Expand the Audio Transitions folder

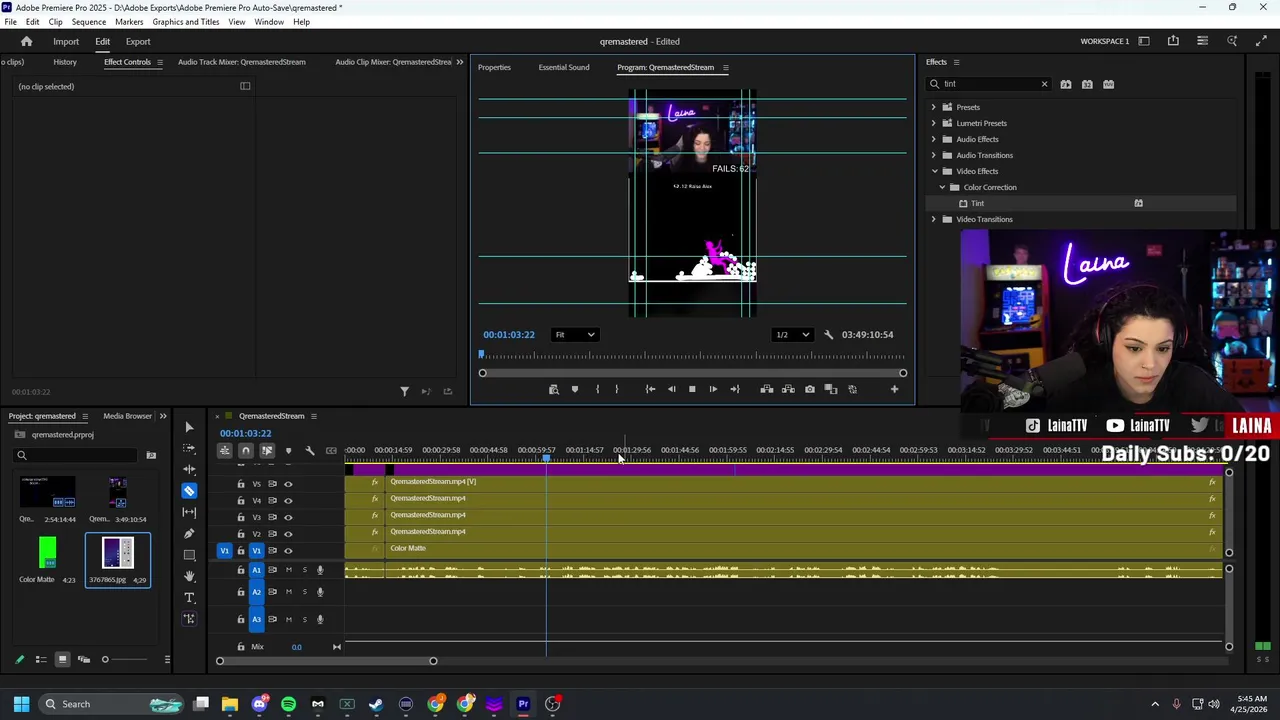(934, 155)
